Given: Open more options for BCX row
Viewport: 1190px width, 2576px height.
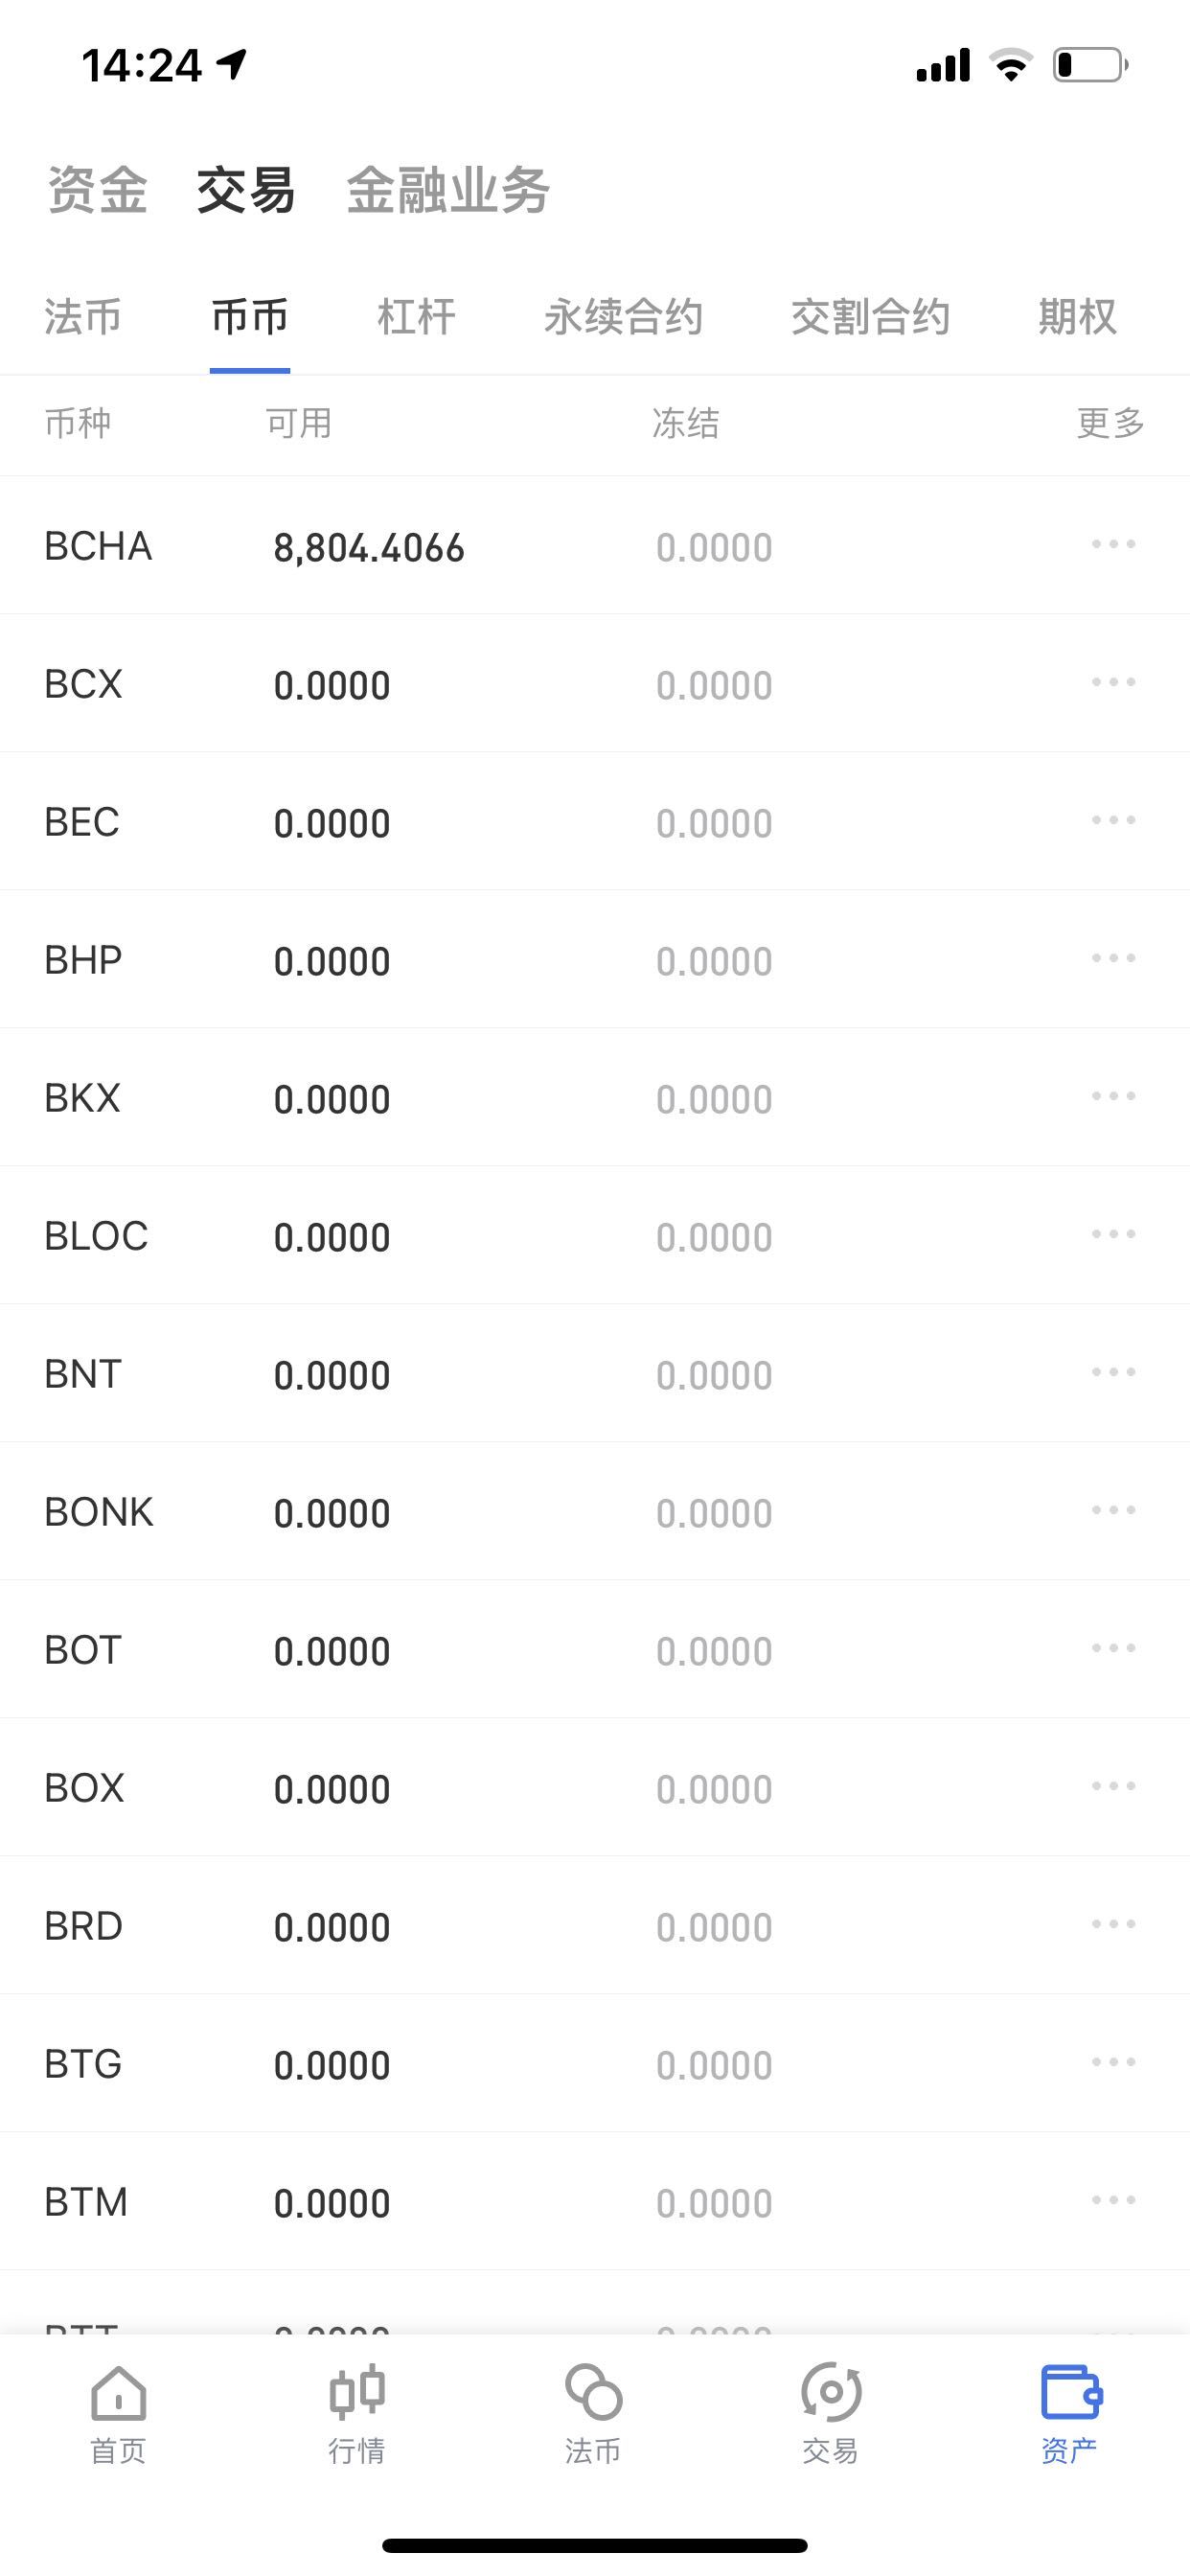Looking at the screenshot, I should [1113, 682].
